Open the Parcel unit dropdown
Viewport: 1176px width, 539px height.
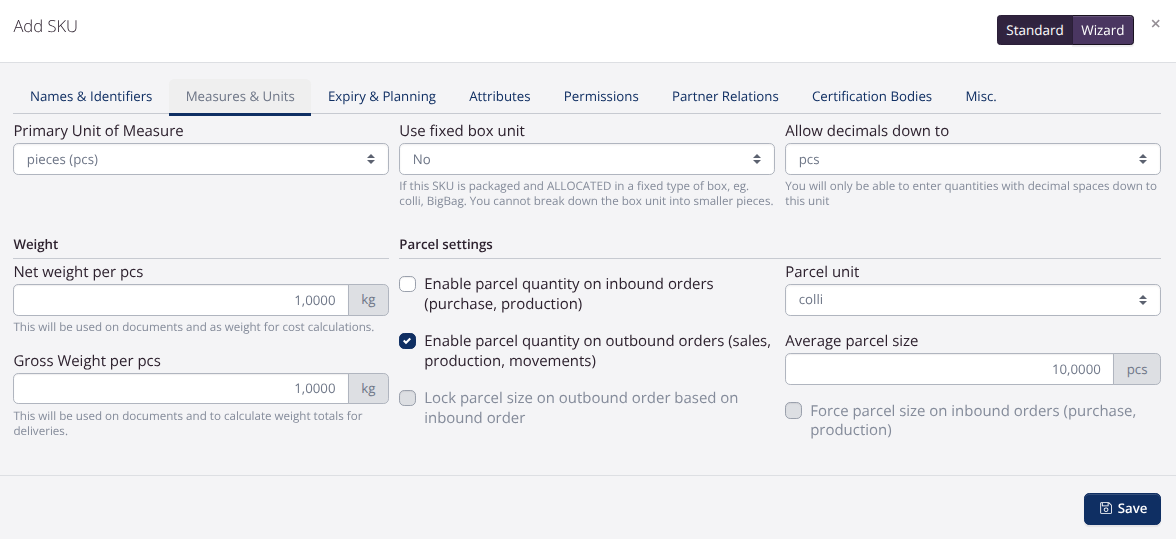972,299
